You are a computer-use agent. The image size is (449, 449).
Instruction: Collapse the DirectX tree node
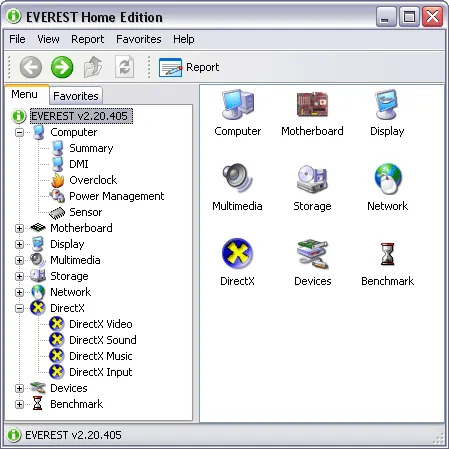(x=19, y=308)
